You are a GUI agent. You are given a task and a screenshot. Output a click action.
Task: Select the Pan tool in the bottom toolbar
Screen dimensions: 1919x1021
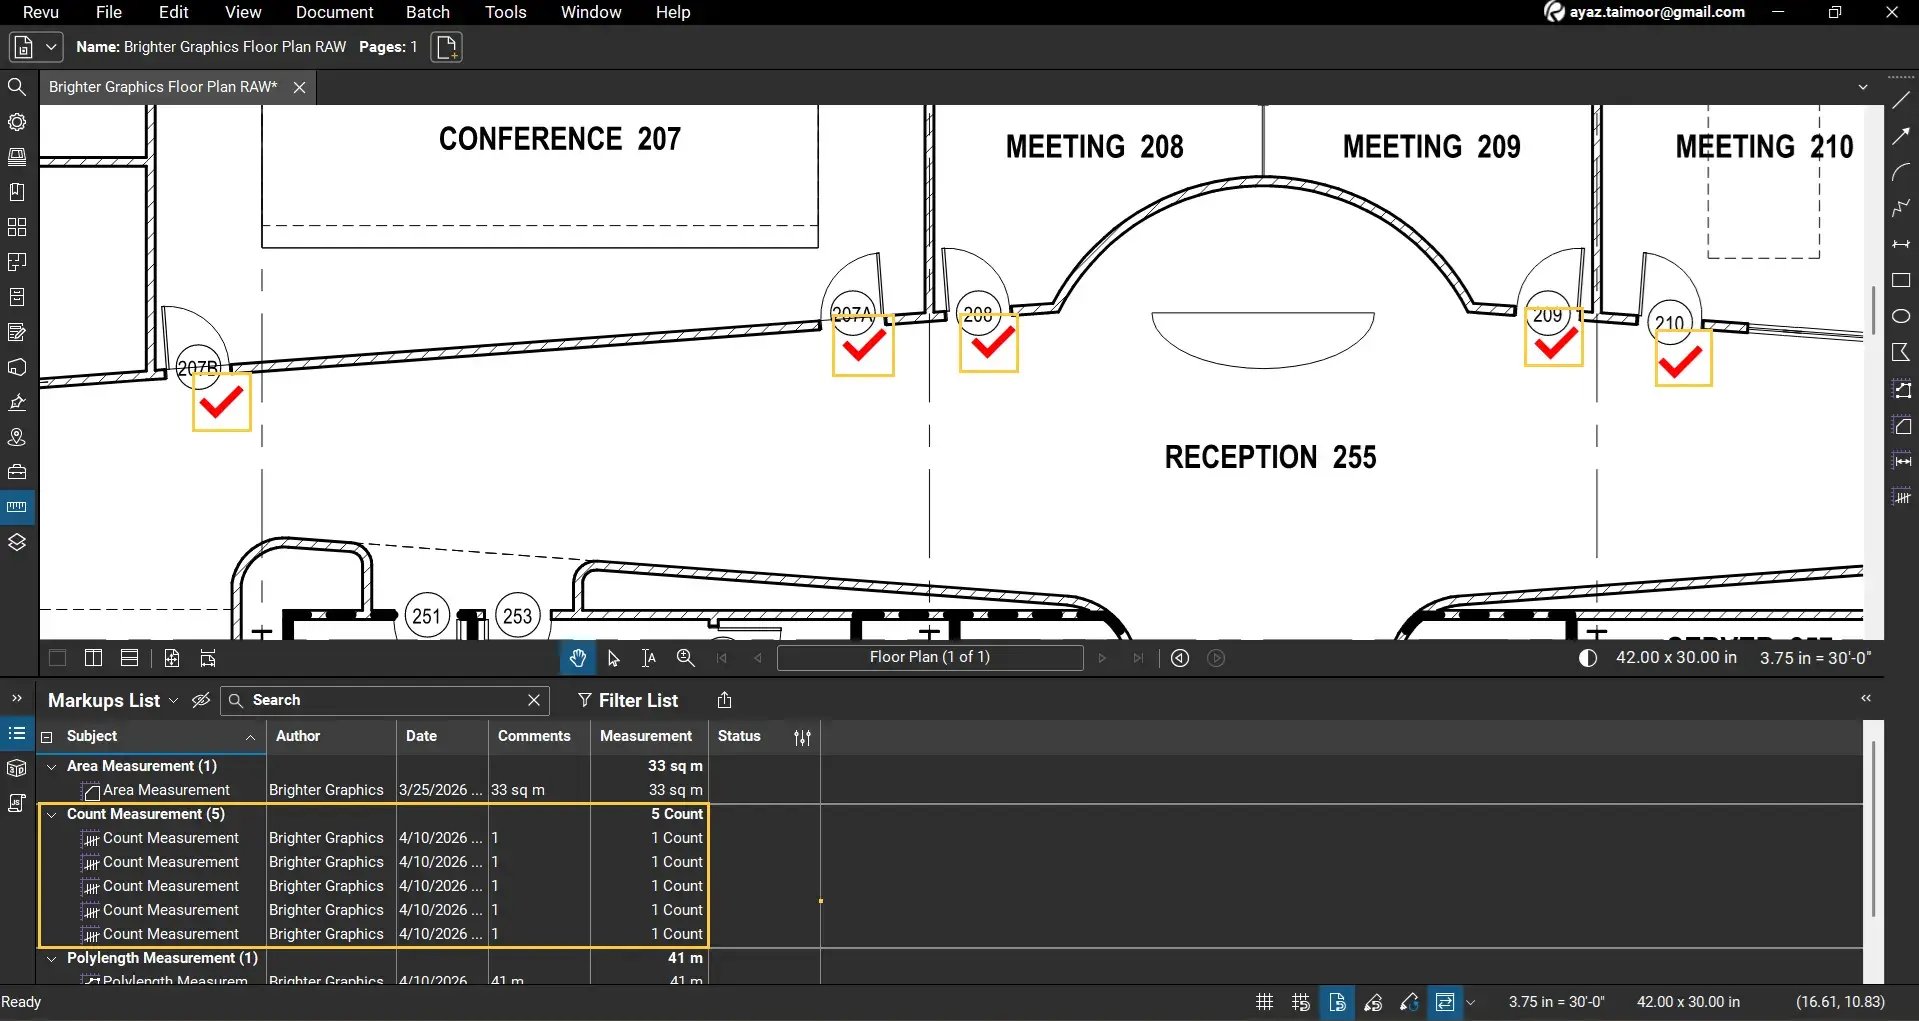[578, 658]
